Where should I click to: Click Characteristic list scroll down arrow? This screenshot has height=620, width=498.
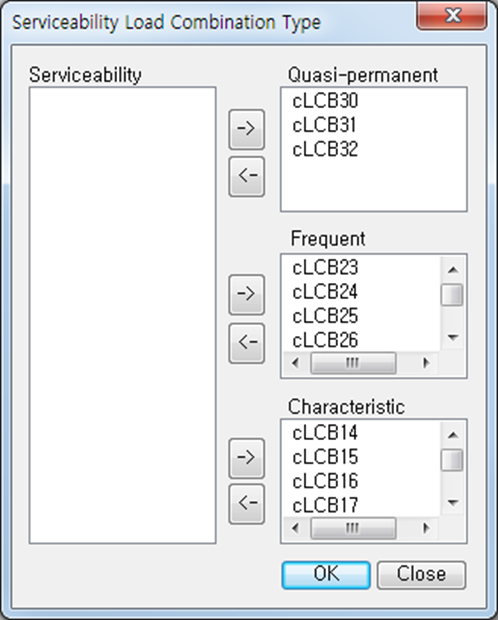[453, 503]
